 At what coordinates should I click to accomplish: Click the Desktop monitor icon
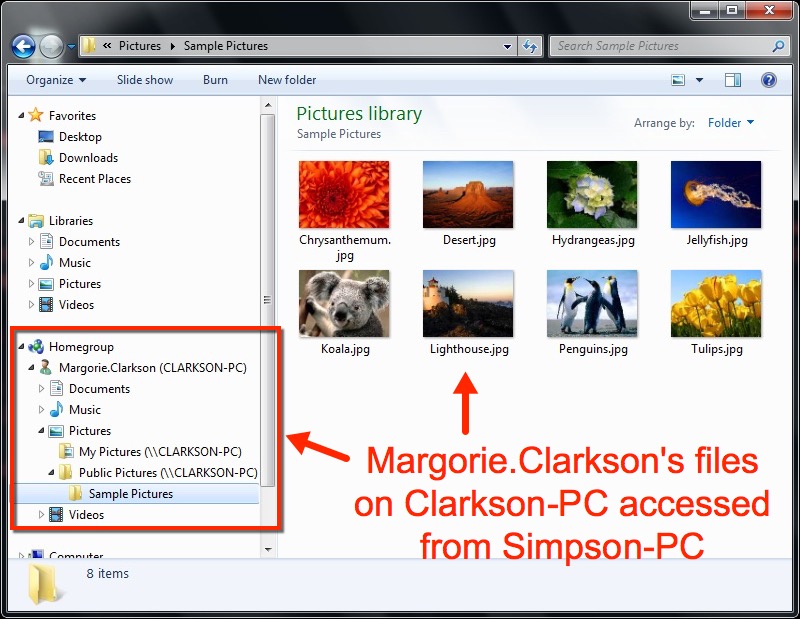tap(46, 136)
